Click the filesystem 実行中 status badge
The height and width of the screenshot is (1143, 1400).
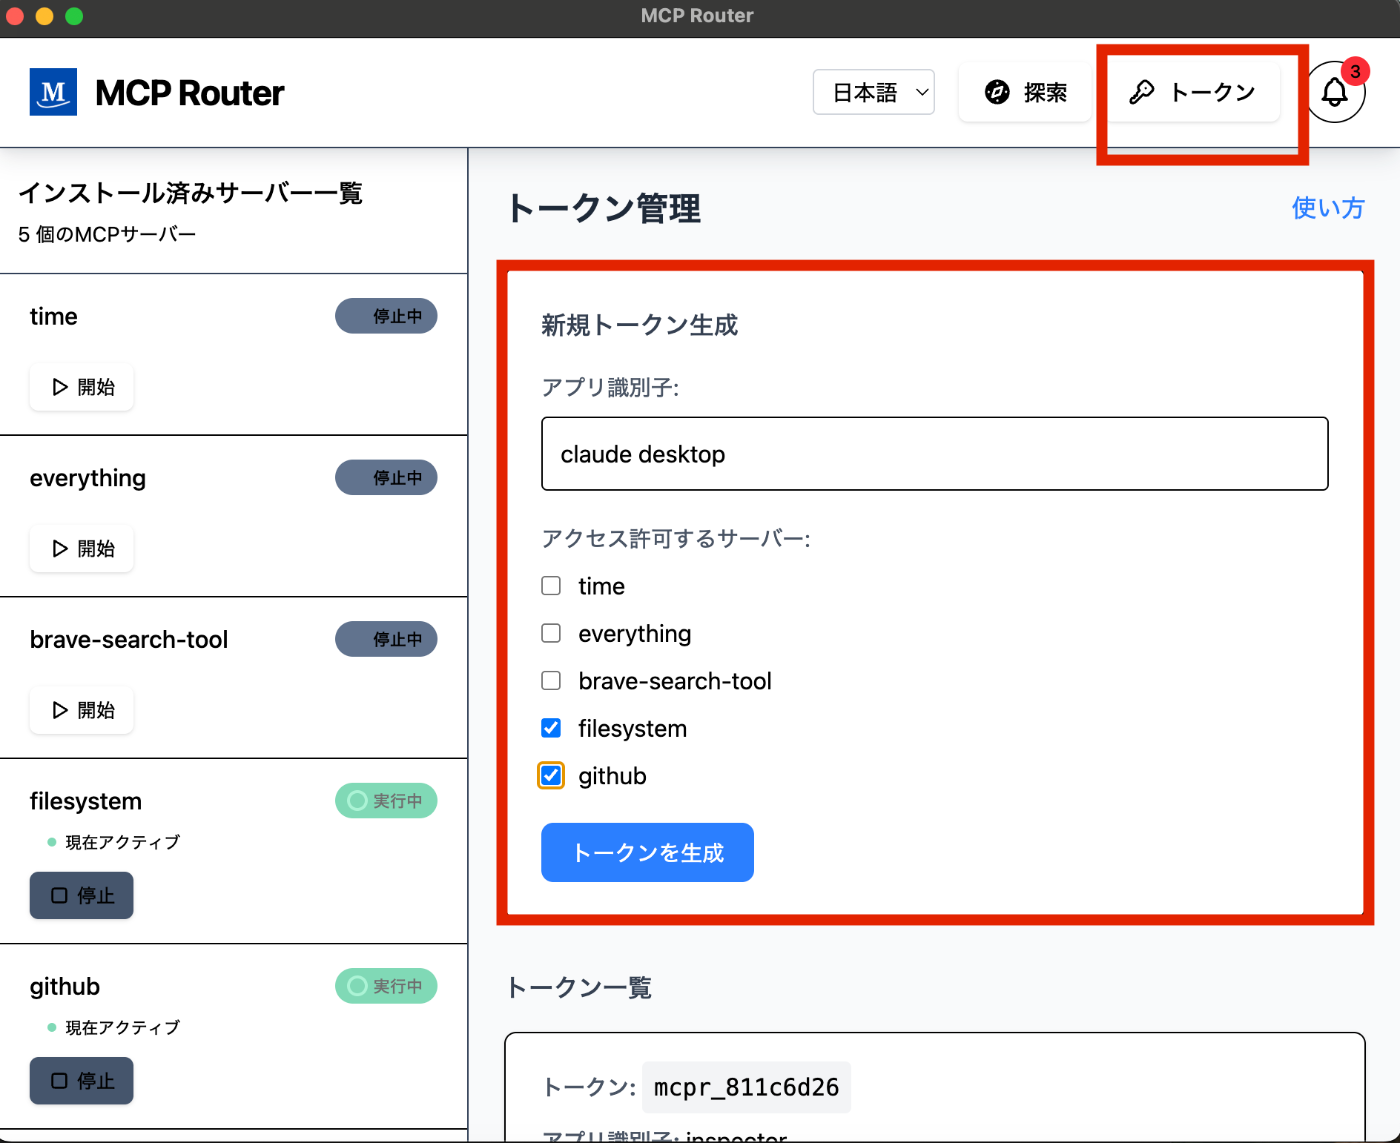click(x=386, y=801)
